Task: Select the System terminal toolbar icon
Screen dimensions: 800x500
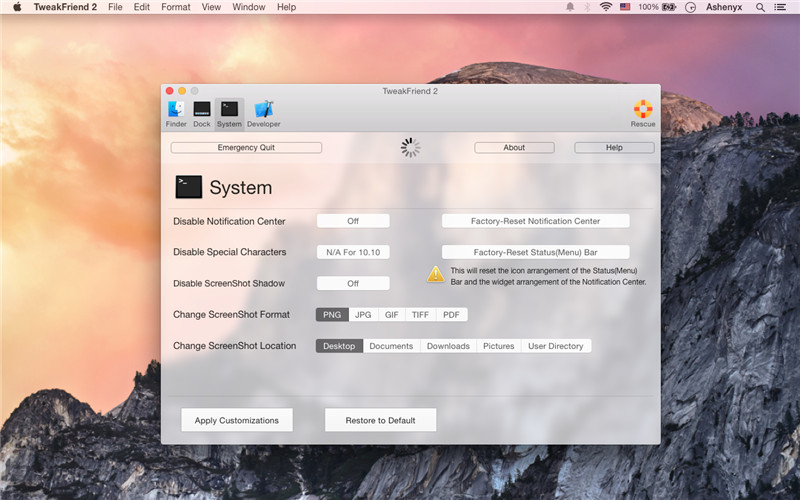Action: (229, 113)
